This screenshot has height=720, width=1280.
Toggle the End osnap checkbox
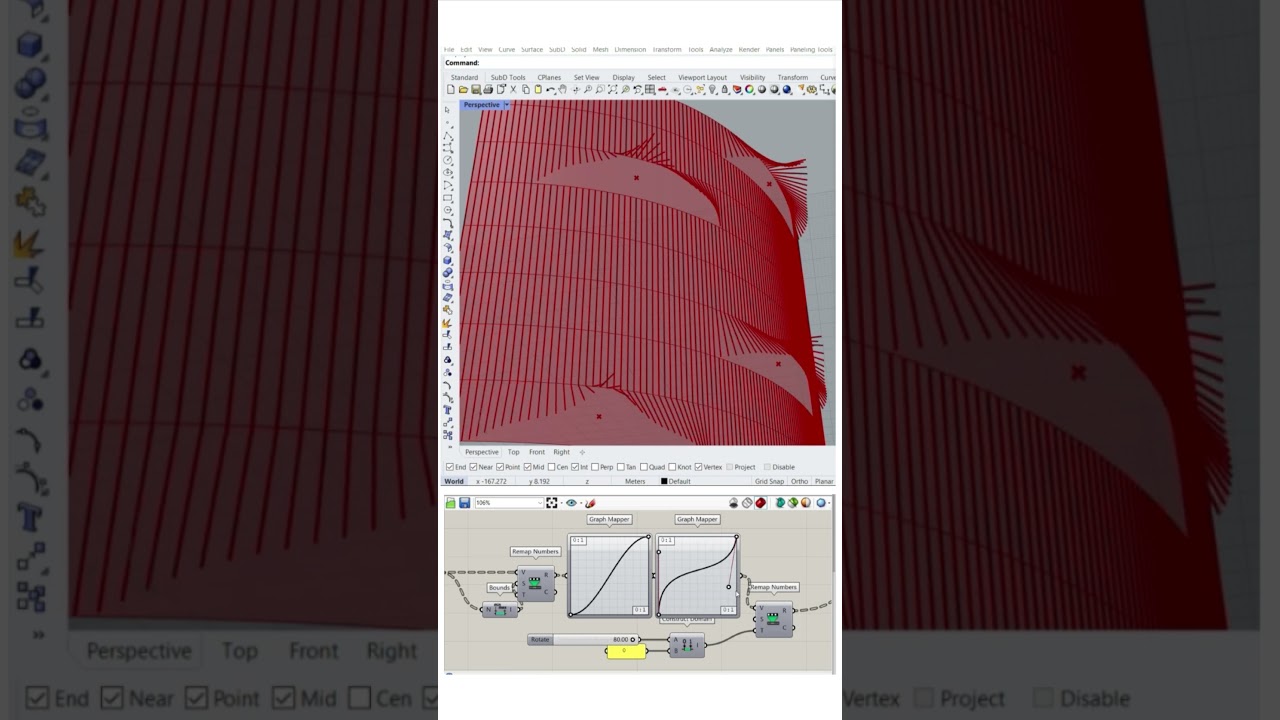(x=450, y=467)
